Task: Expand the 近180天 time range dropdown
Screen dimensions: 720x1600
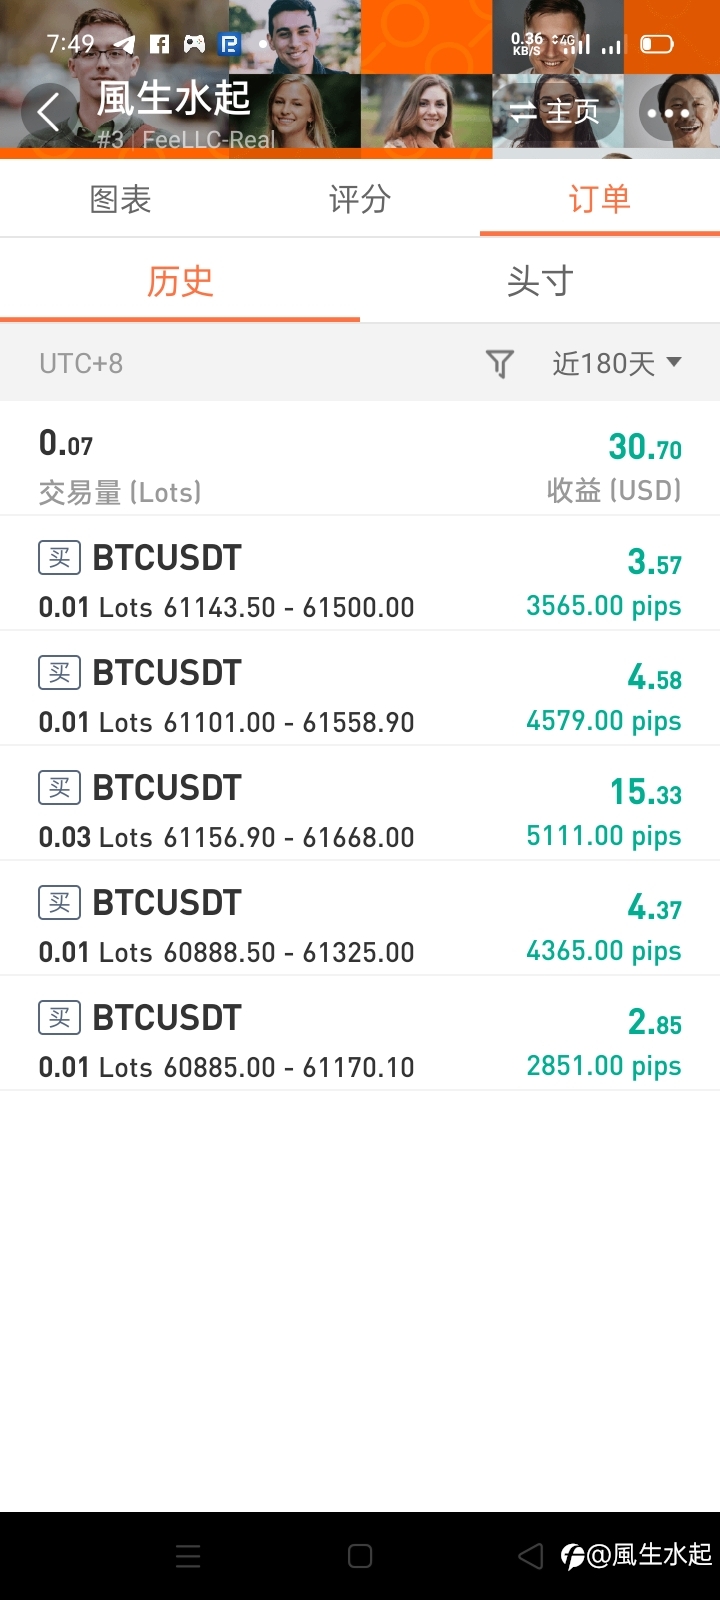Action: tap(616, 363)
